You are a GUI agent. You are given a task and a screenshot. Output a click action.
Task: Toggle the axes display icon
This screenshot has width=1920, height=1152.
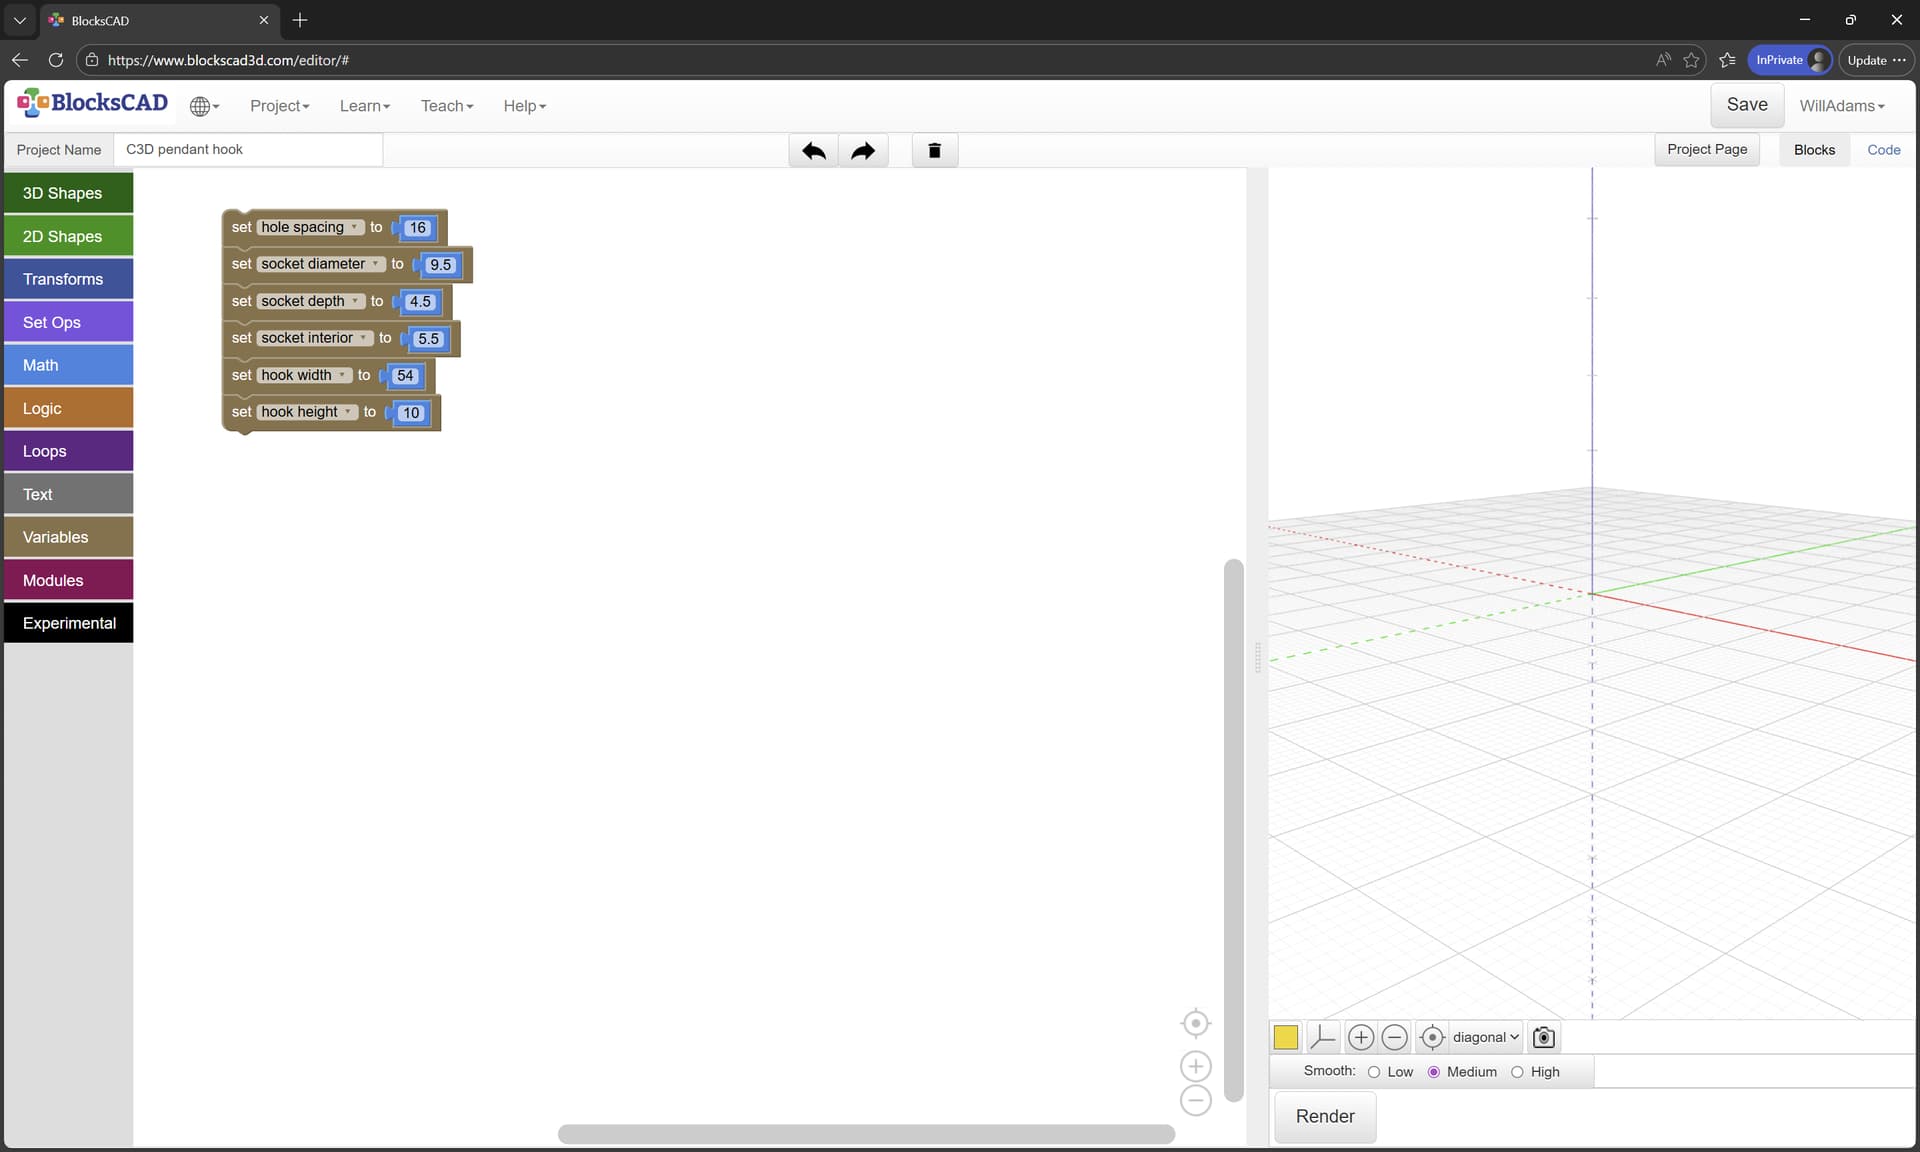(x=1322, y=1037)
